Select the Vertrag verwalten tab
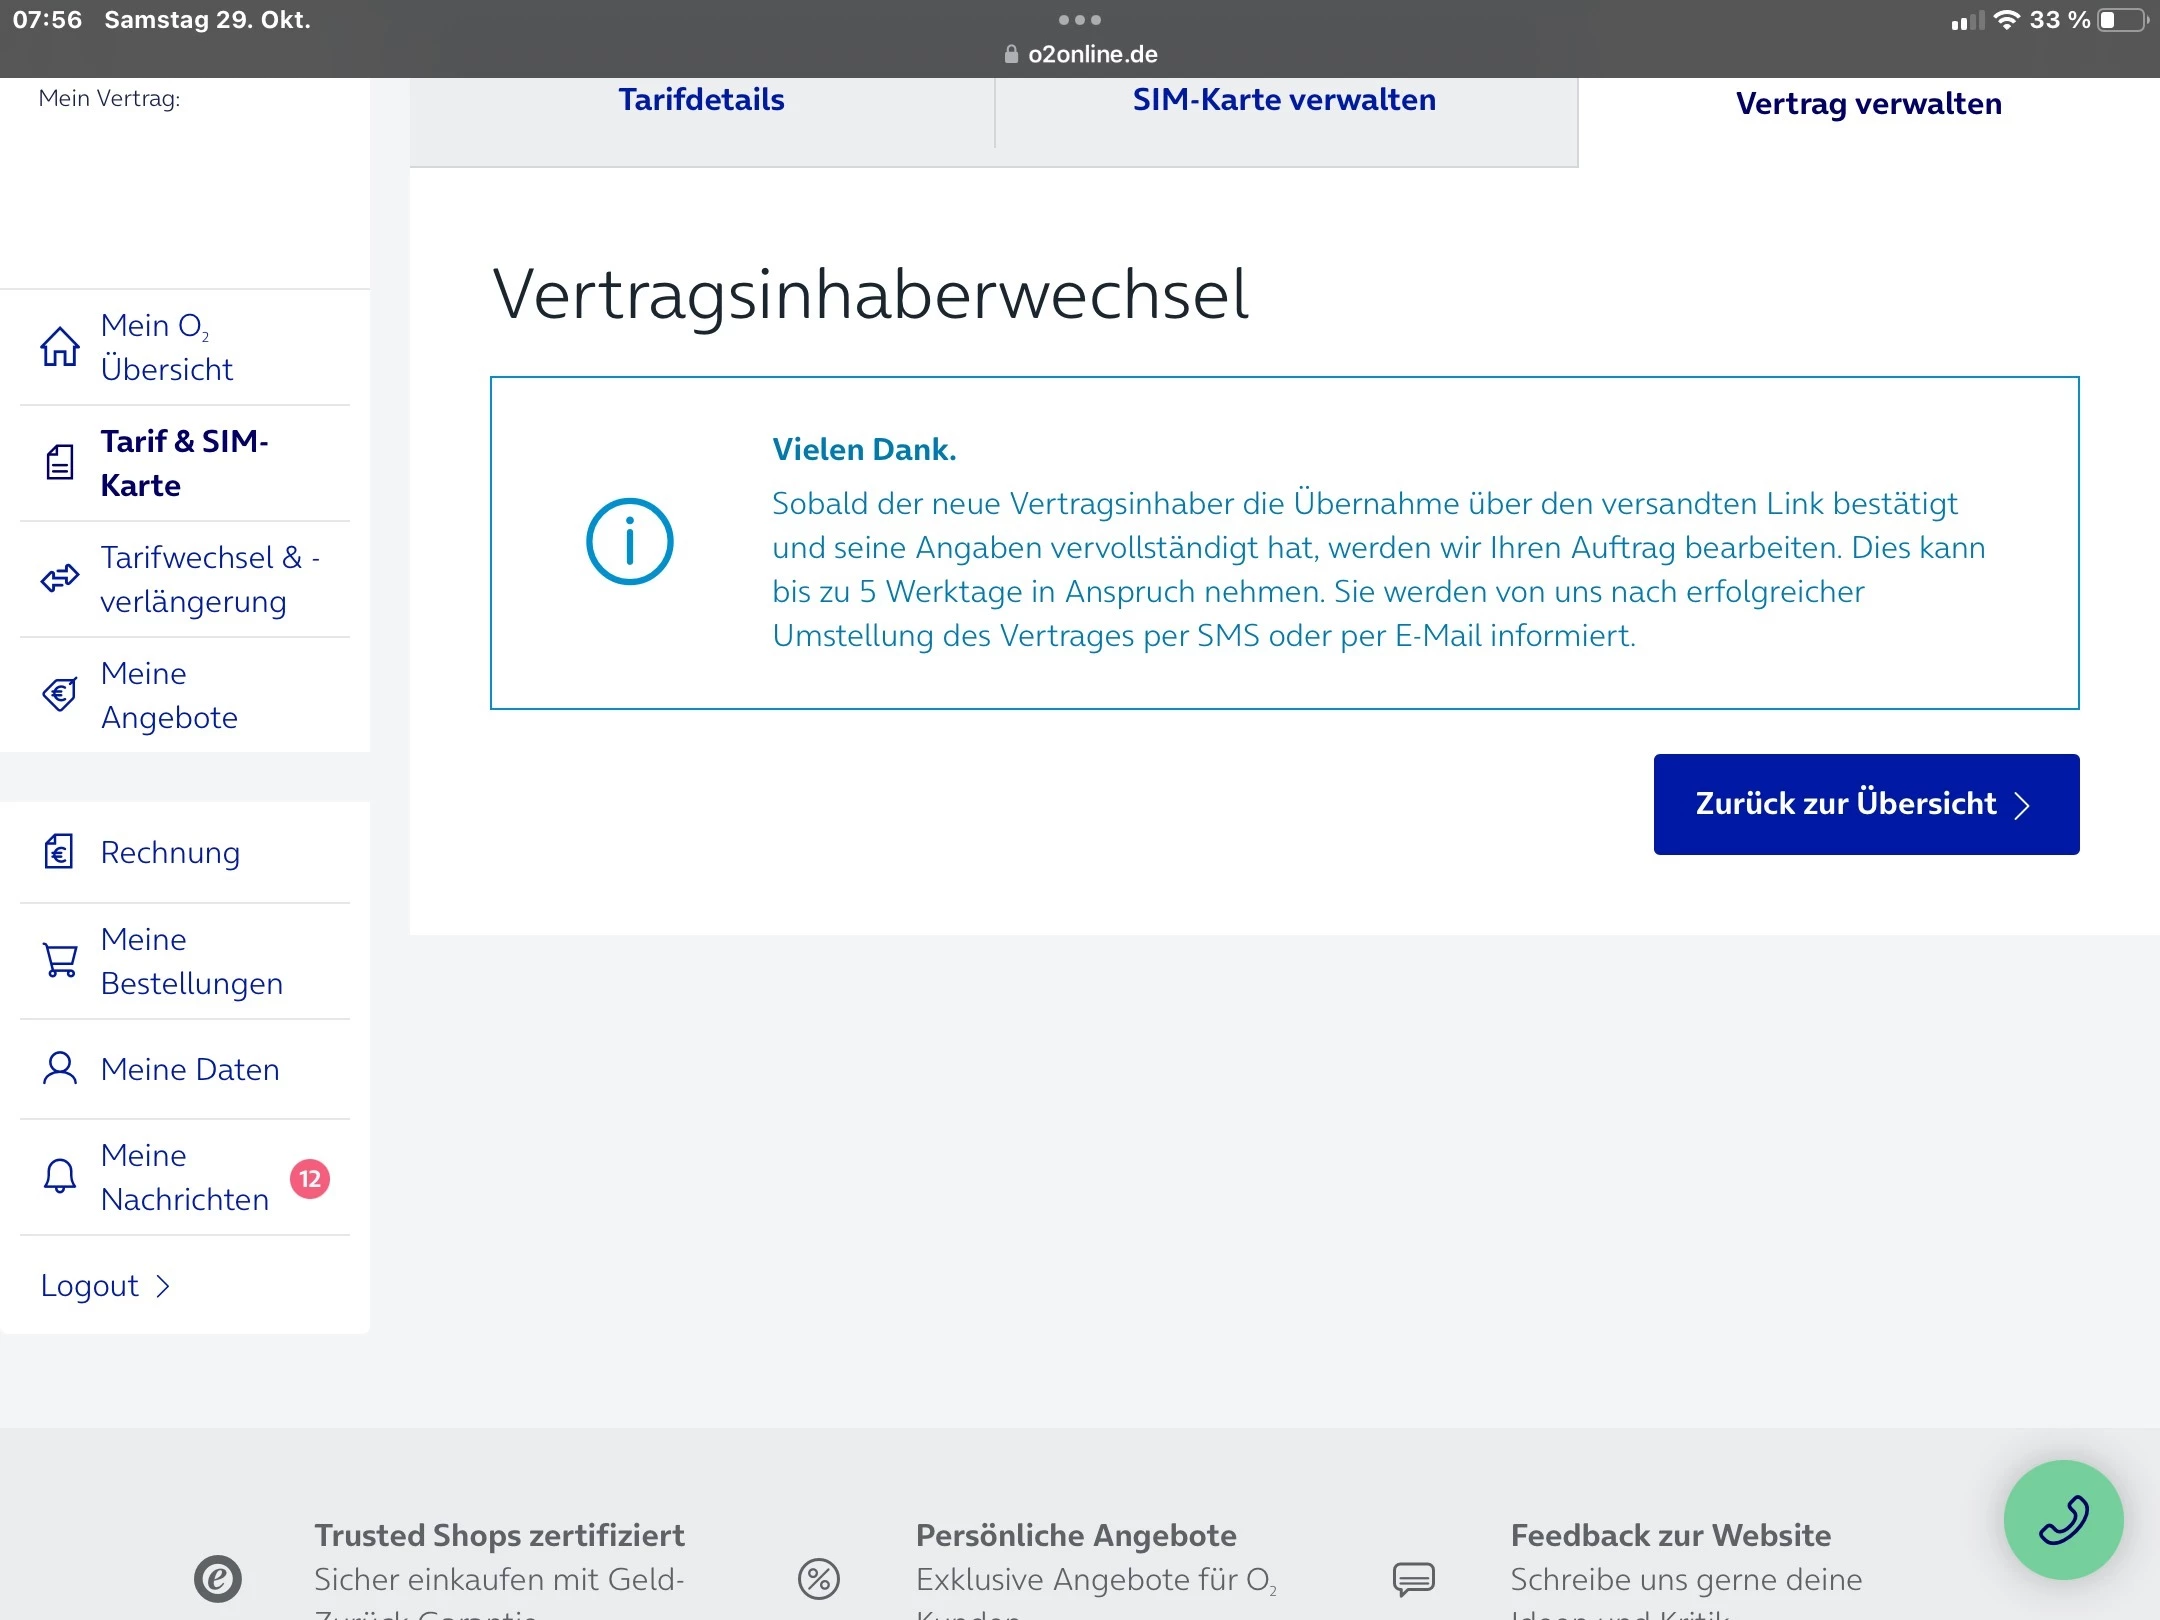This screenshot has height=1620, width=2160. 1868,104
